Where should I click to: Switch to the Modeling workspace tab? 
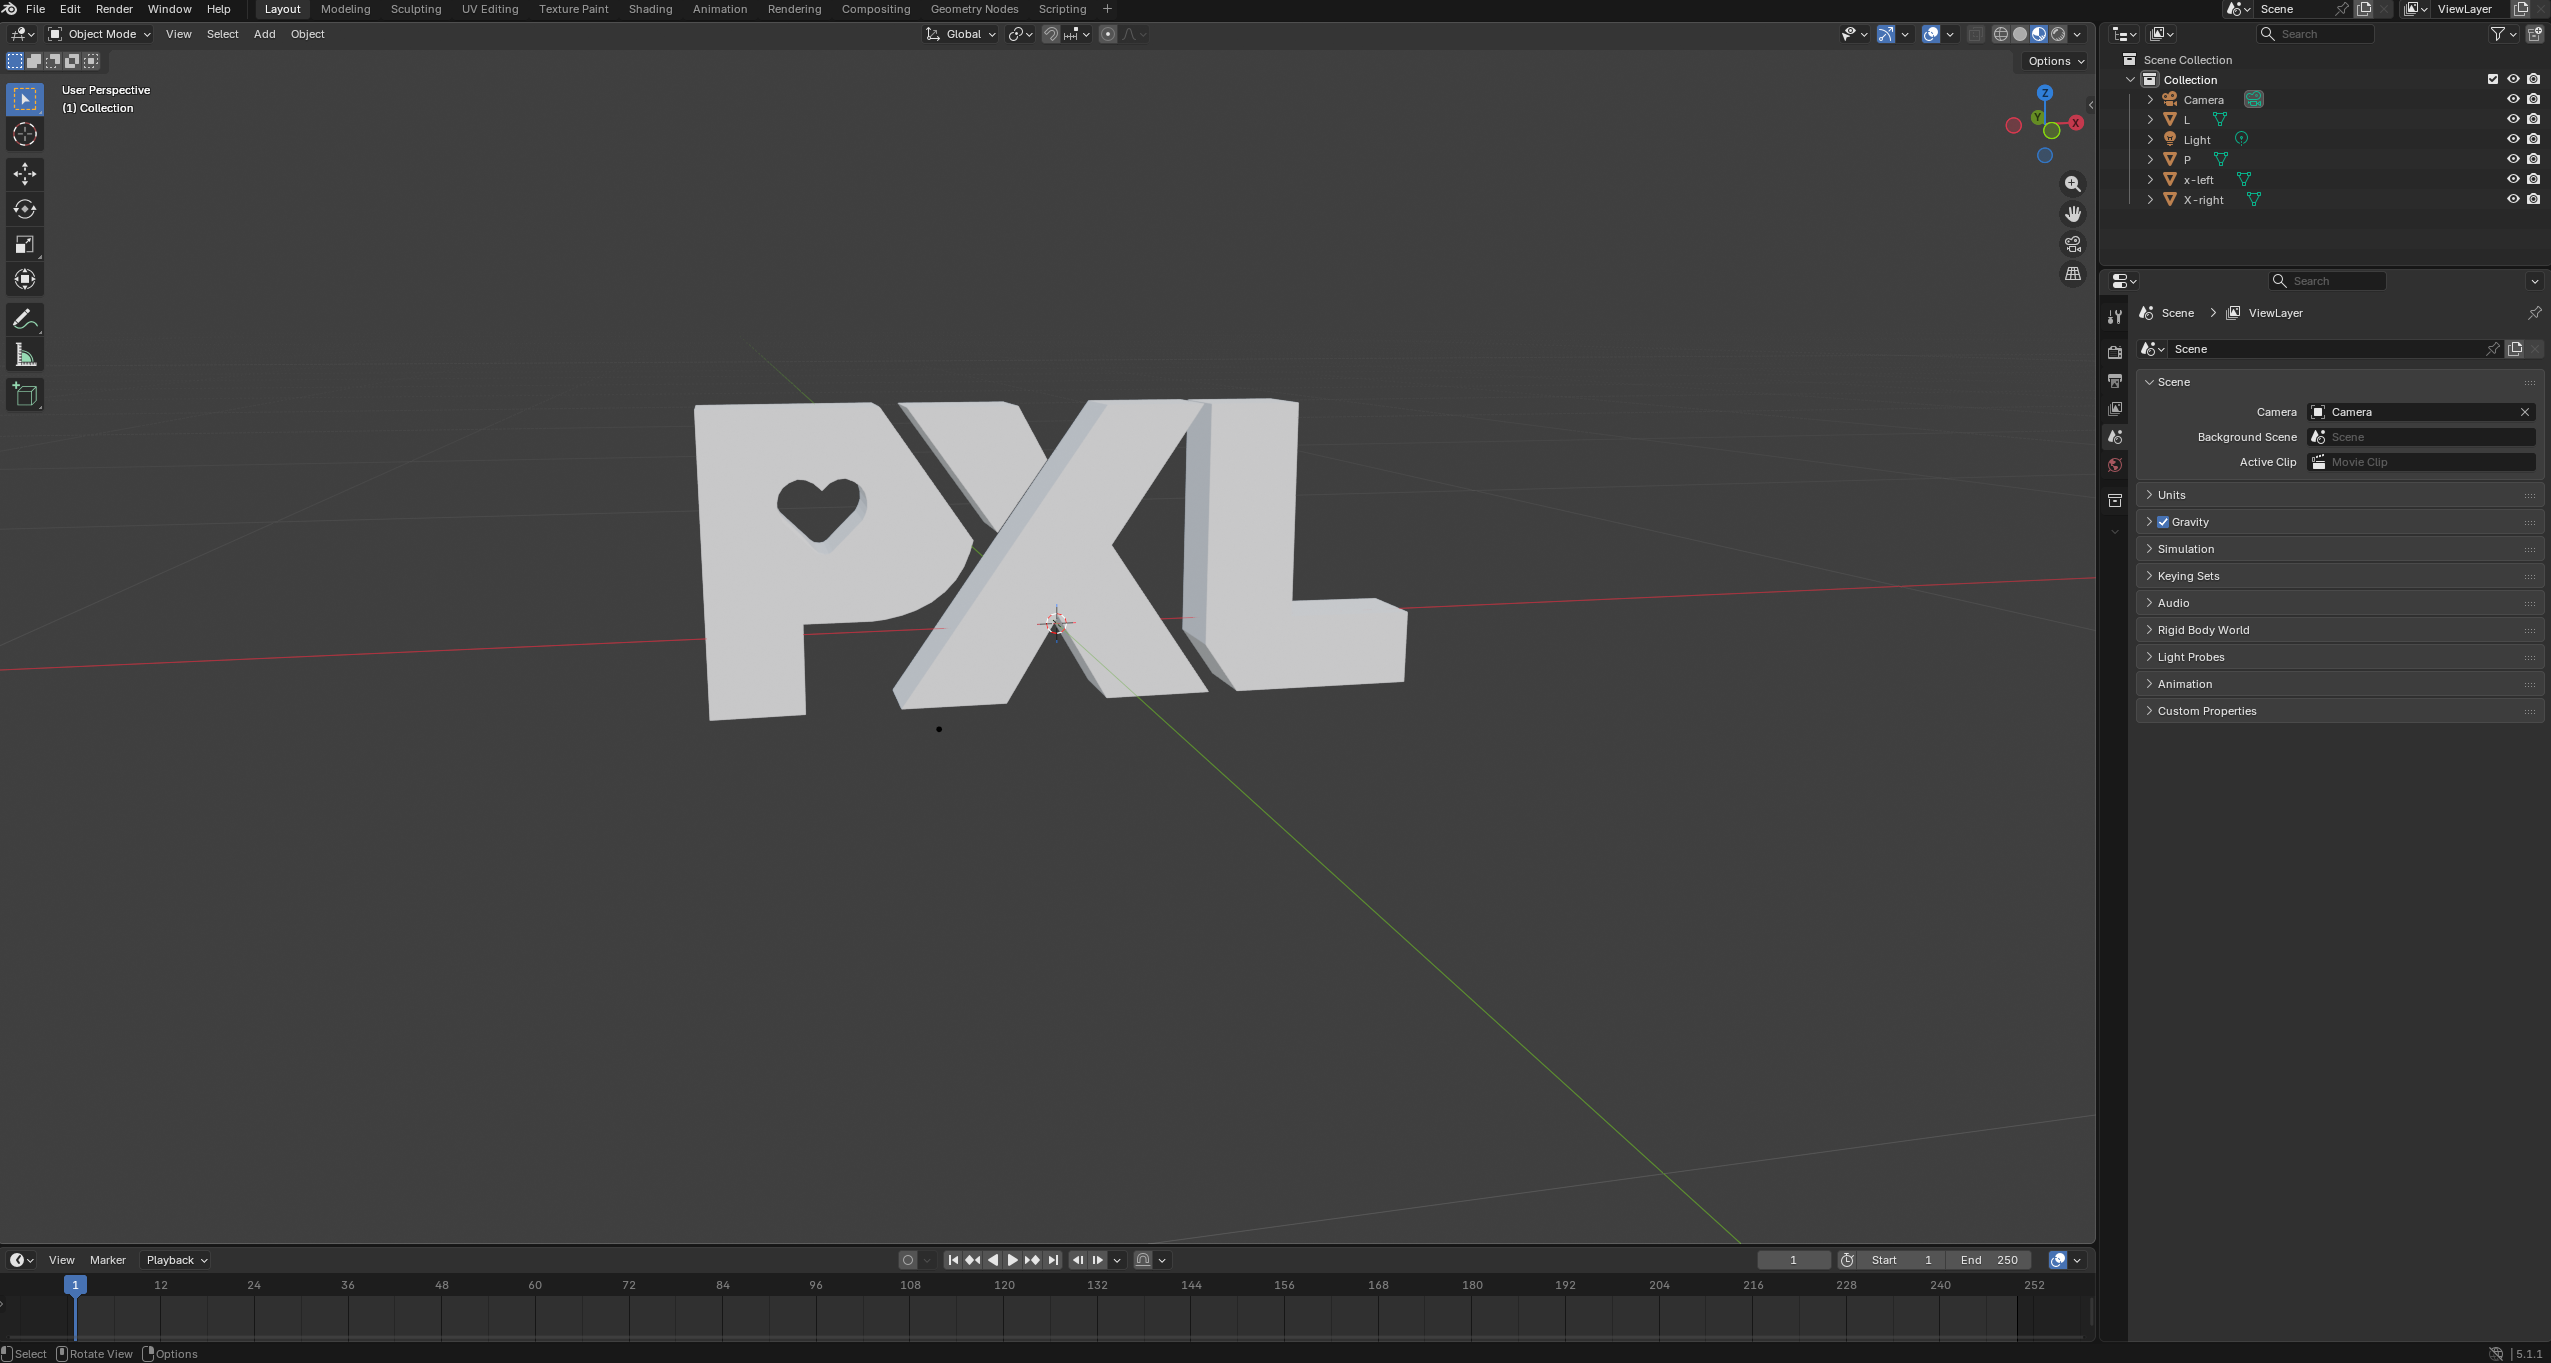(345, 9)
